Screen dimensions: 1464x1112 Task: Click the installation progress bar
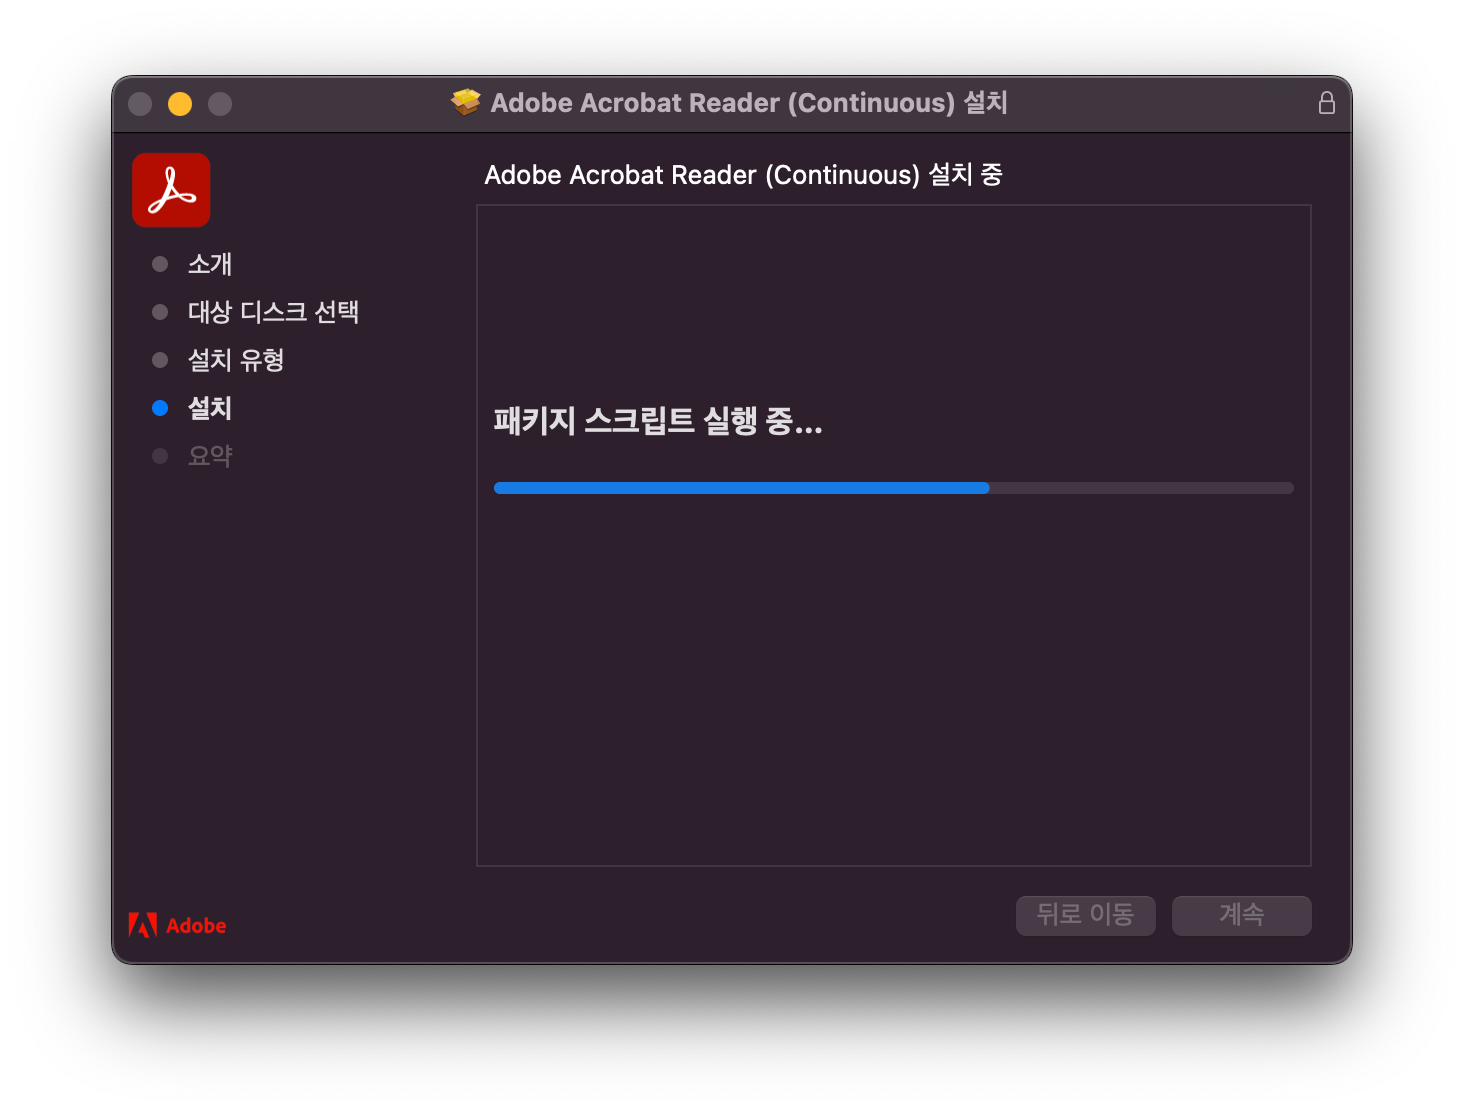[893, 488]
